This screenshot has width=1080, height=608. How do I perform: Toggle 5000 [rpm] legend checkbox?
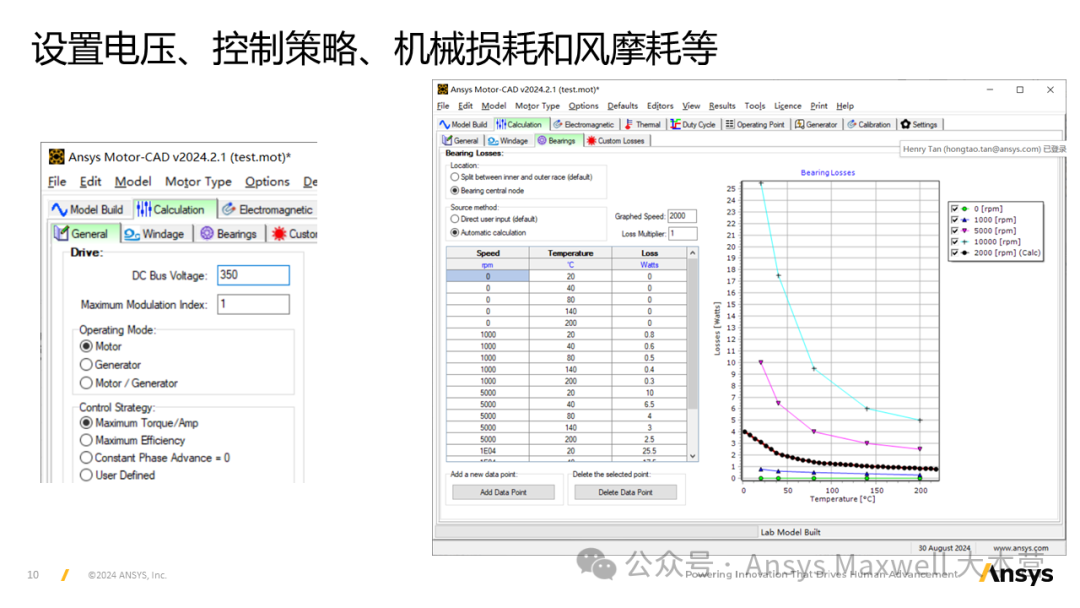[955, 231]
